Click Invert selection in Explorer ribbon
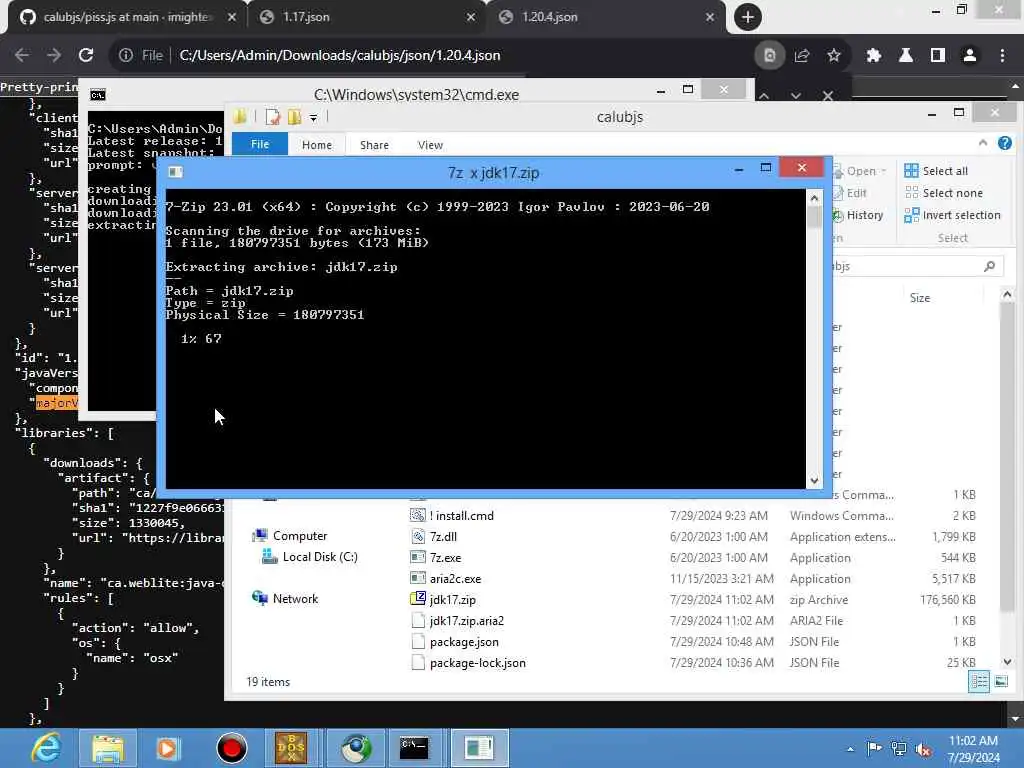Viewport: 1024px width, 768px height. pos(952,215)
